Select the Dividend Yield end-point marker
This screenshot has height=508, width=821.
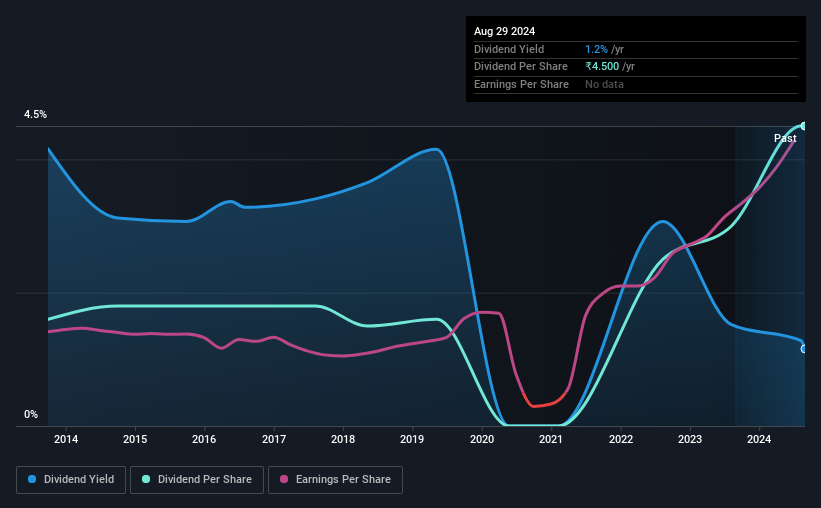(804, 349)
